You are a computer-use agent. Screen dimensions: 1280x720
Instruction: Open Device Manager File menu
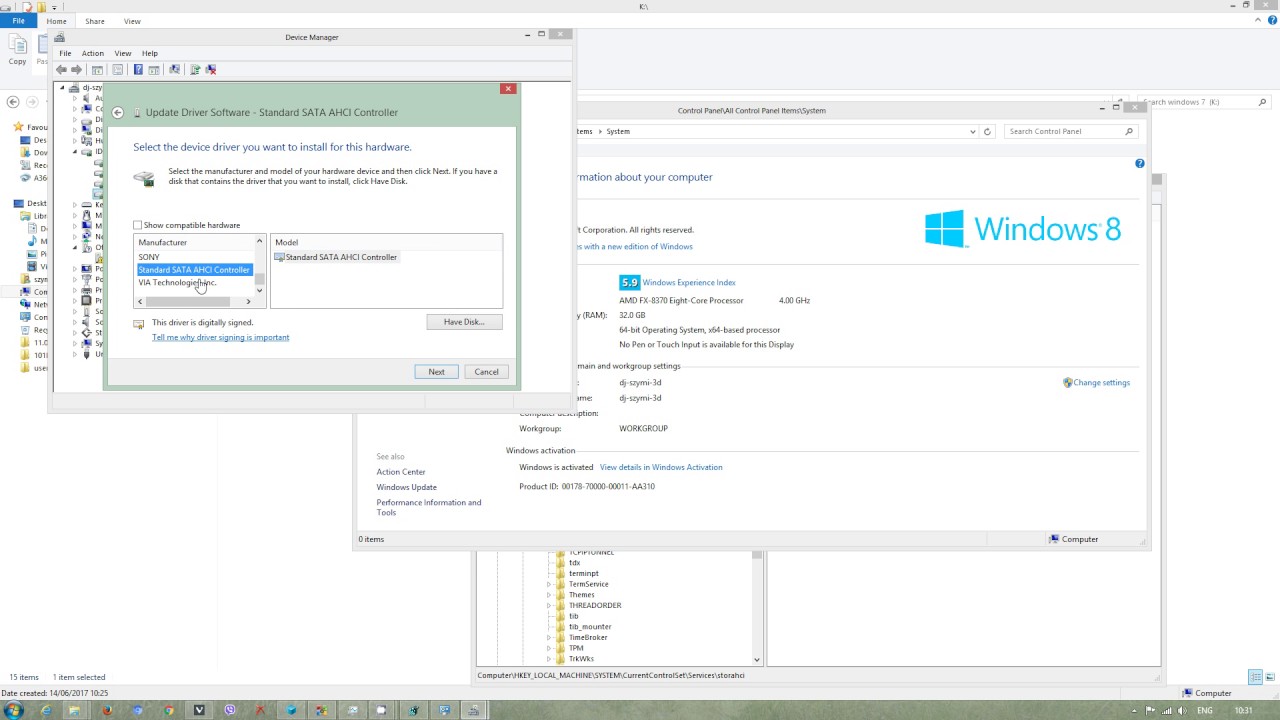(65, 53)
